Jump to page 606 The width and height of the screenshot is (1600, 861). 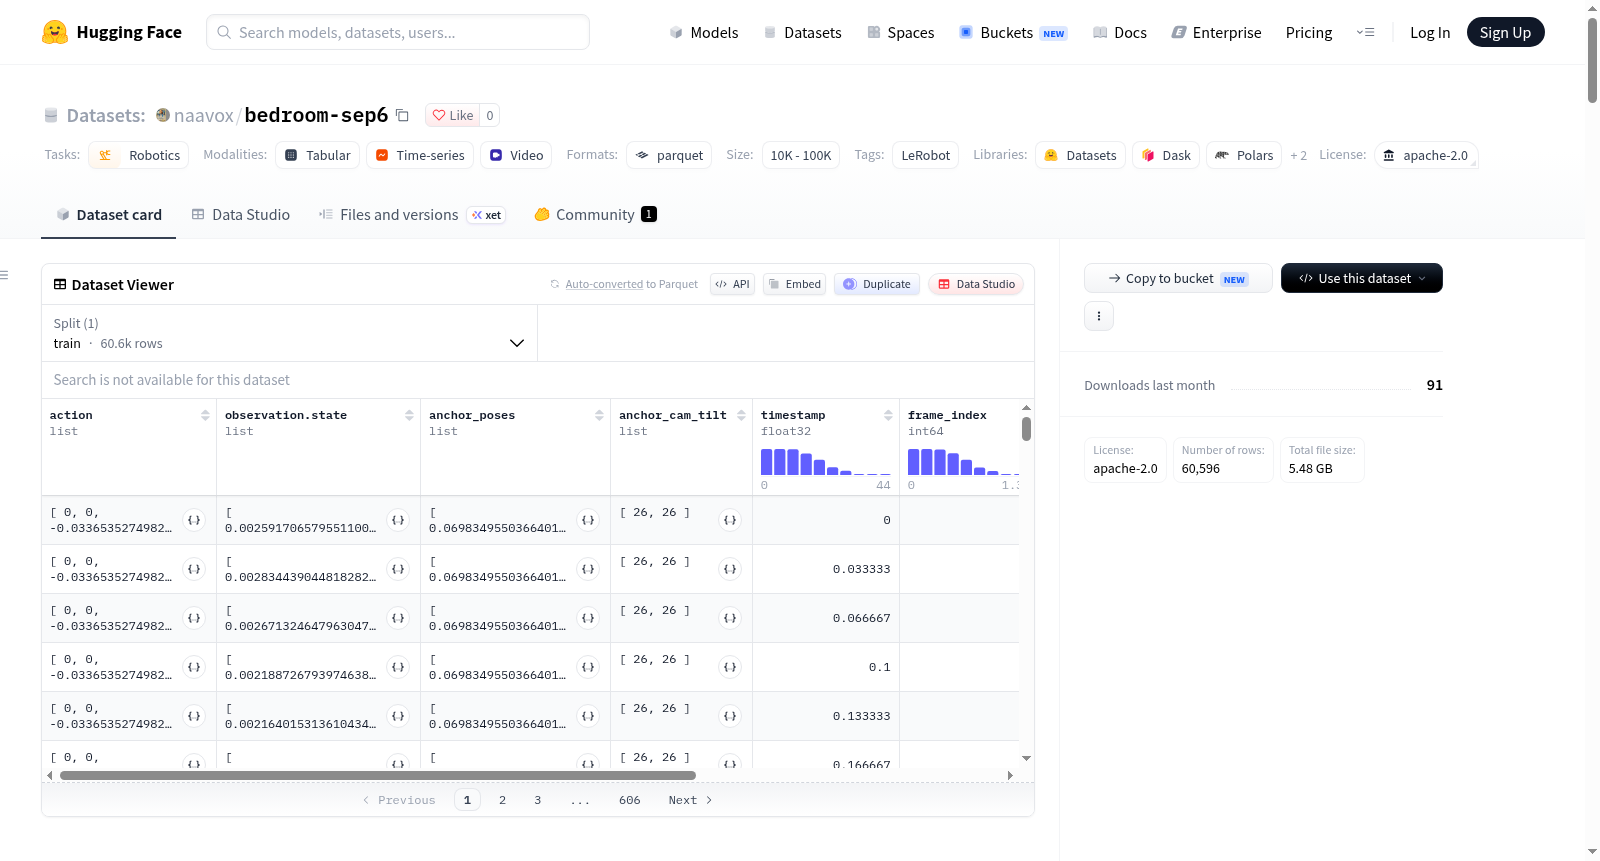[x=629, y=800]
